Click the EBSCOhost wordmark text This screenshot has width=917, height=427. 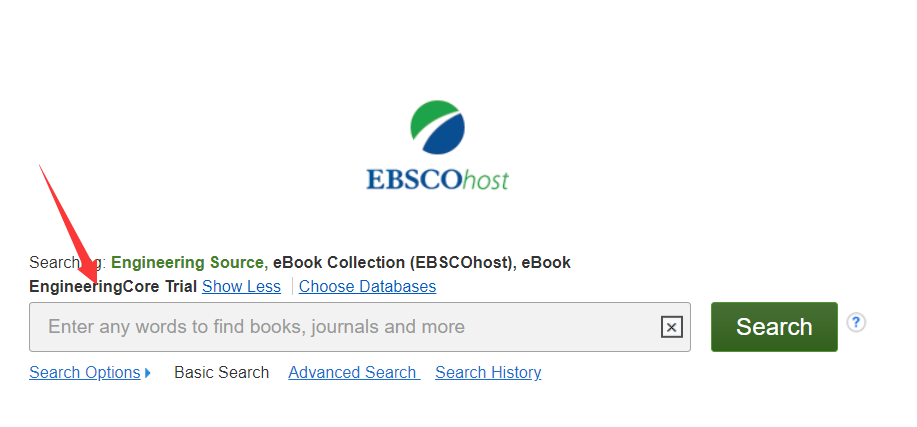[437, 180]
